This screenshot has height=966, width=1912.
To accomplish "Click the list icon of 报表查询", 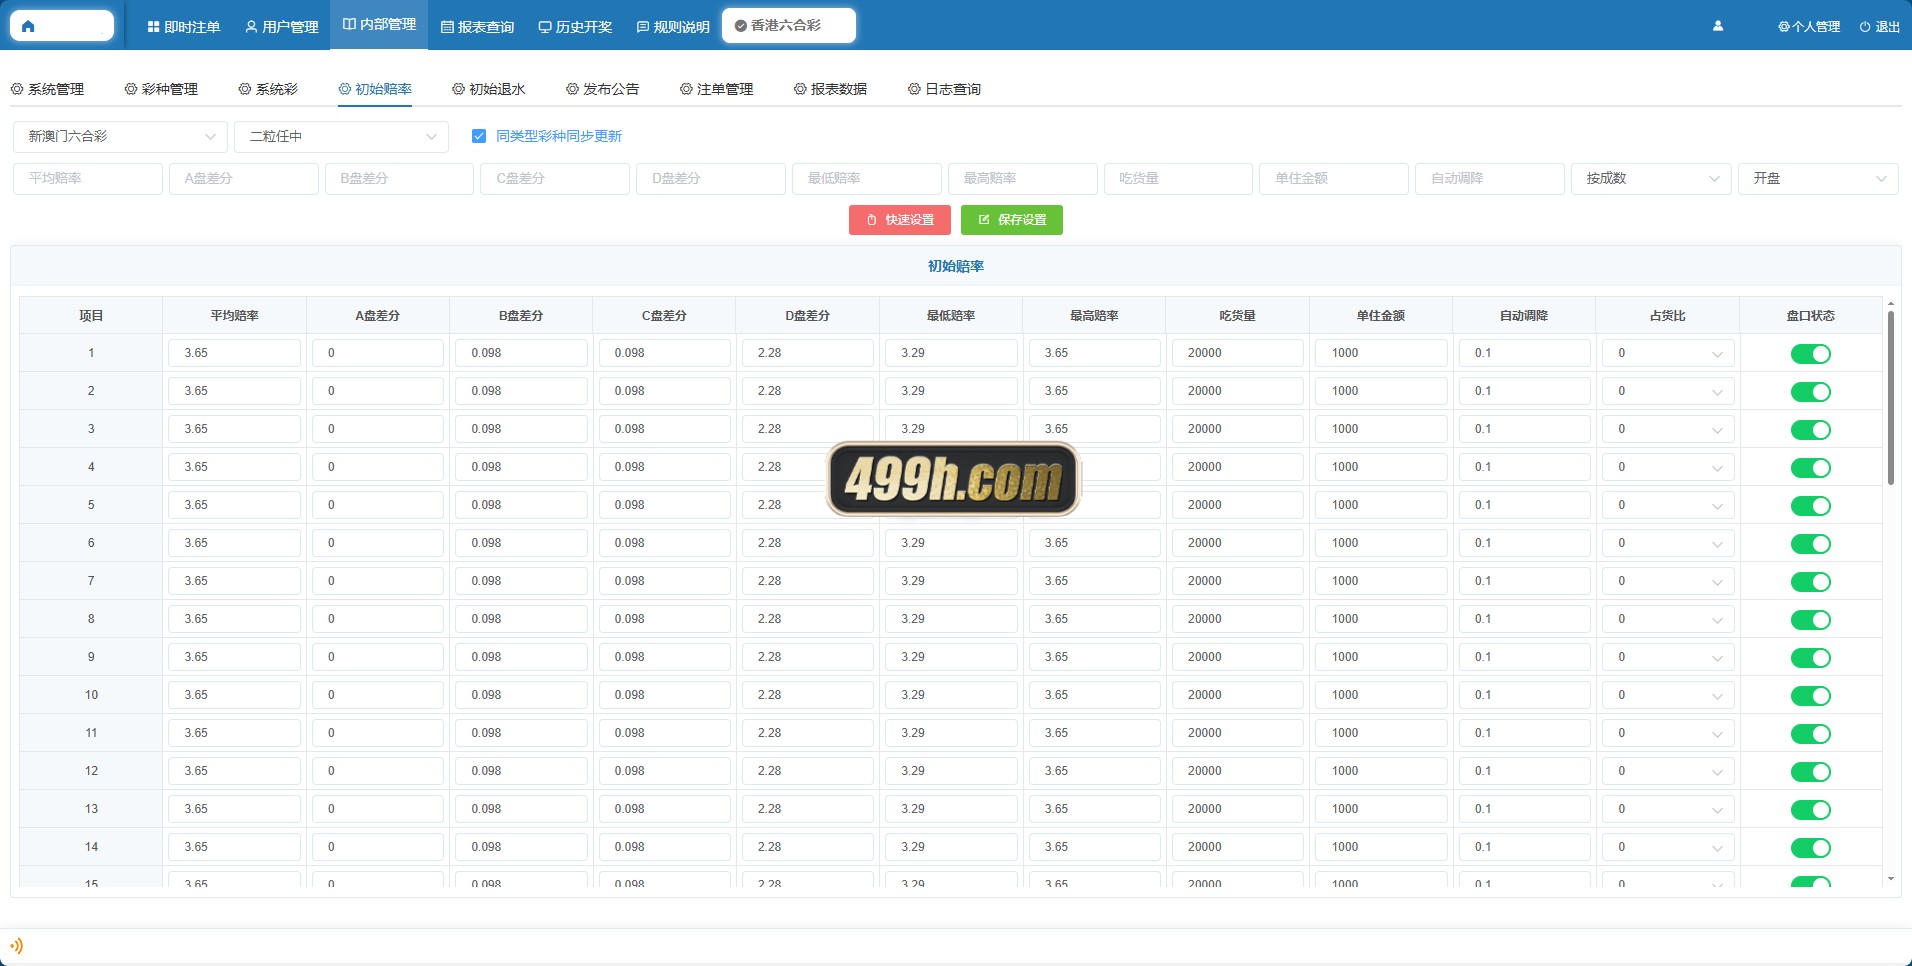I will (447, 27).
